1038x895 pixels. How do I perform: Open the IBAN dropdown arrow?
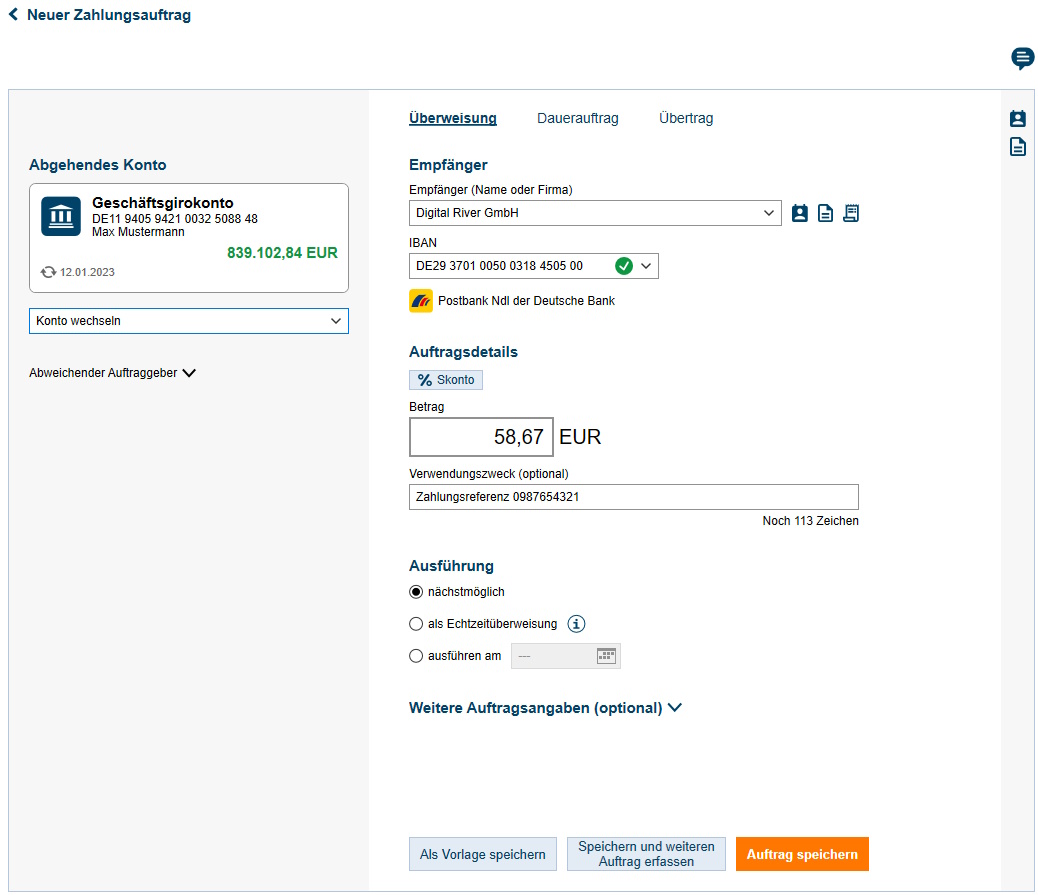(x=646, y=266)
